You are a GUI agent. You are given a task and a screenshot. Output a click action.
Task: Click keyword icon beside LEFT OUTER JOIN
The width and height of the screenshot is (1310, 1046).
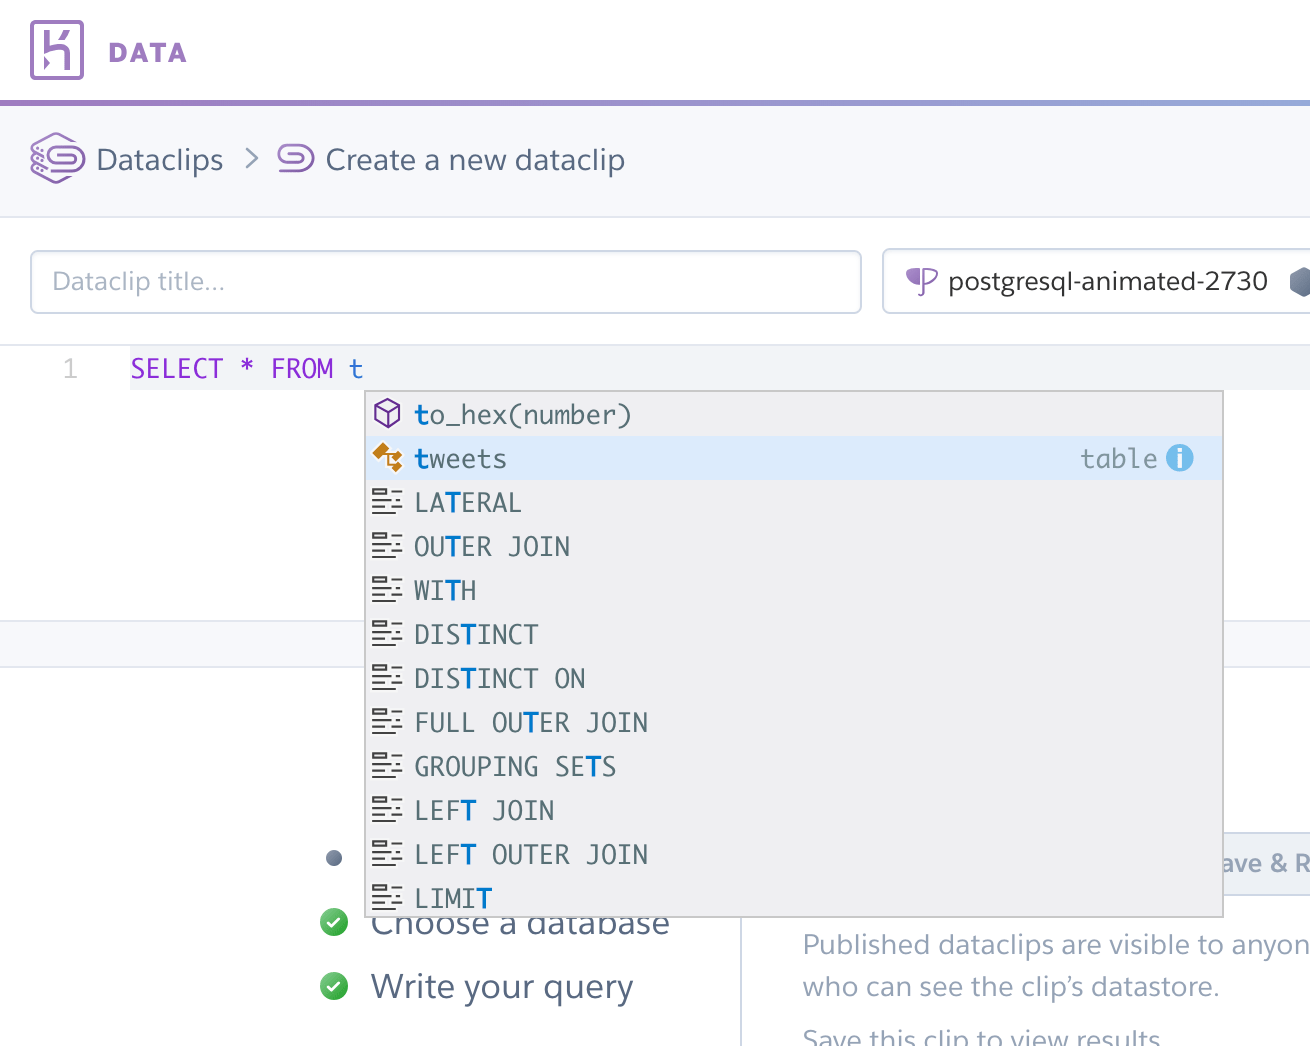click(387, 854)
